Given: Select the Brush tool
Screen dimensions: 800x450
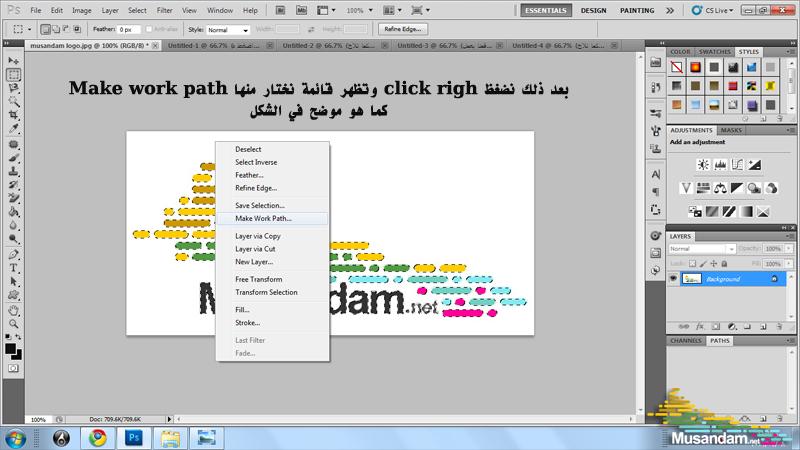Looking at the screenshot, I should click(x=13, y=158).
